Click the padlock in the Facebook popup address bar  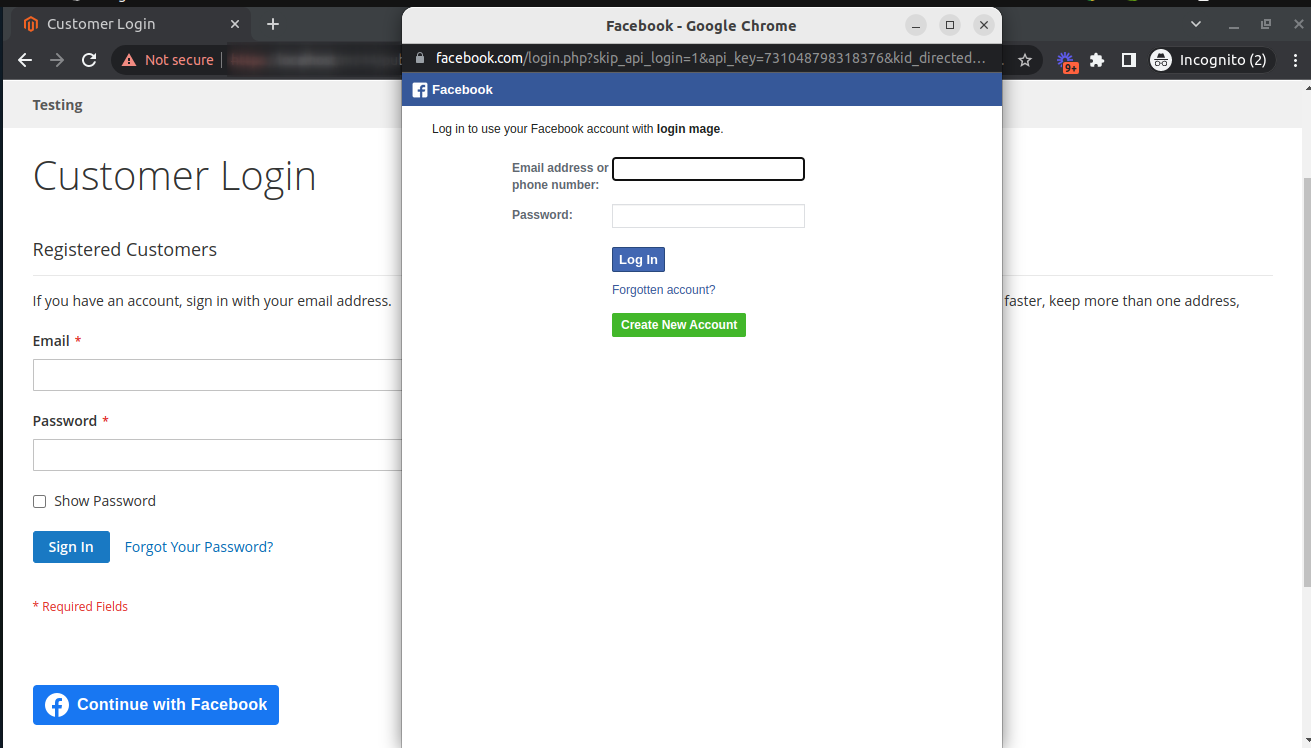tap(419, 57)
